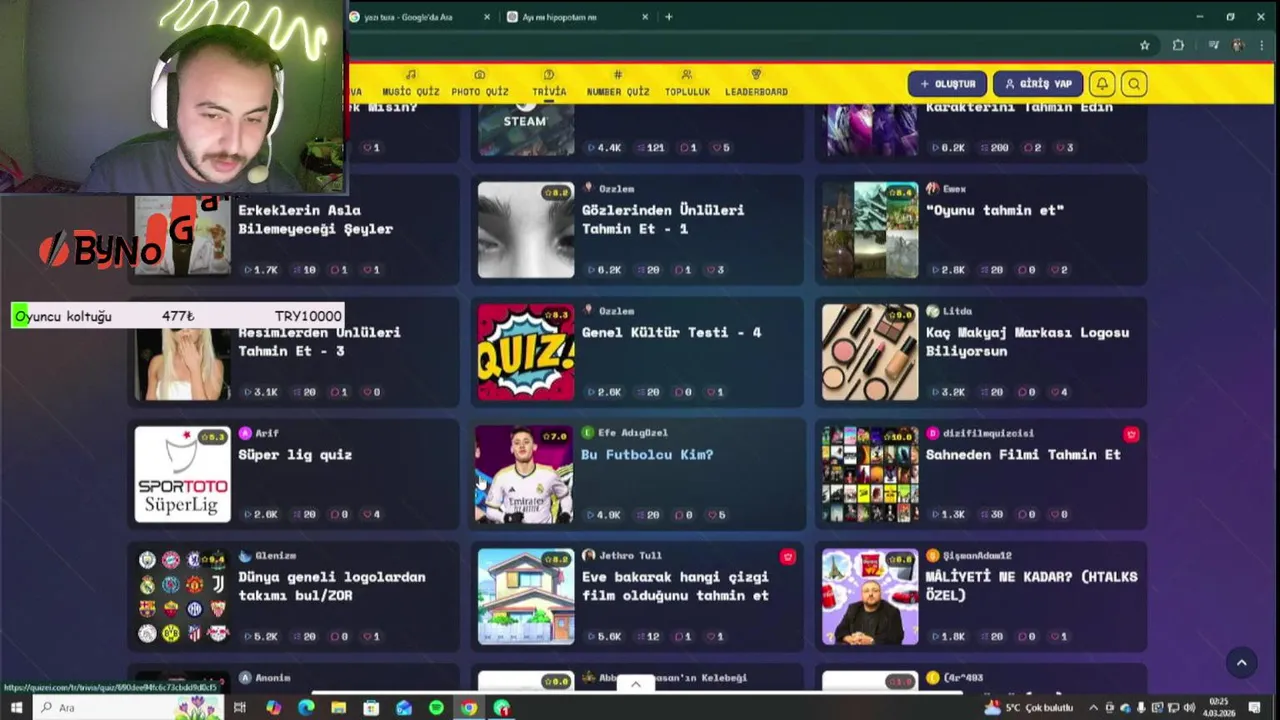
Task: Open 'Kaç Makyaj Markası Logosu Biliyorsun' quiz
Action: click(1027, 341)
